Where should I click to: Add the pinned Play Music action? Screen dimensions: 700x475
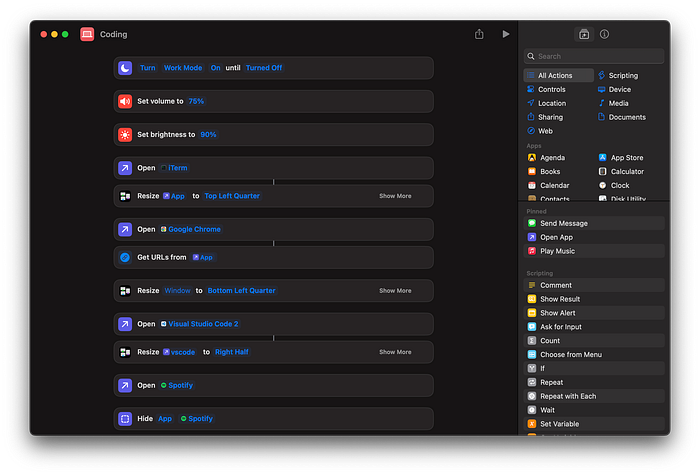(594, 251)
